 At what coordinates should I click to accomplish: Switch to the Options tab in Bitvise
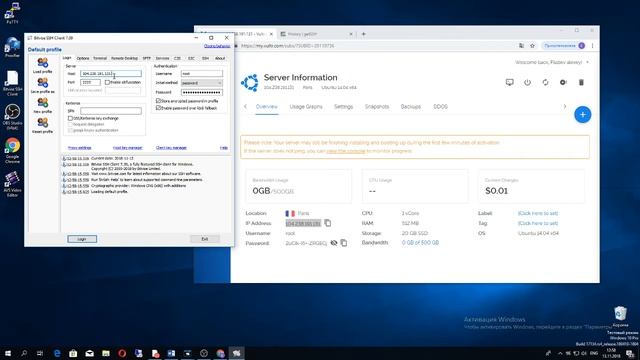pos(82,58)
